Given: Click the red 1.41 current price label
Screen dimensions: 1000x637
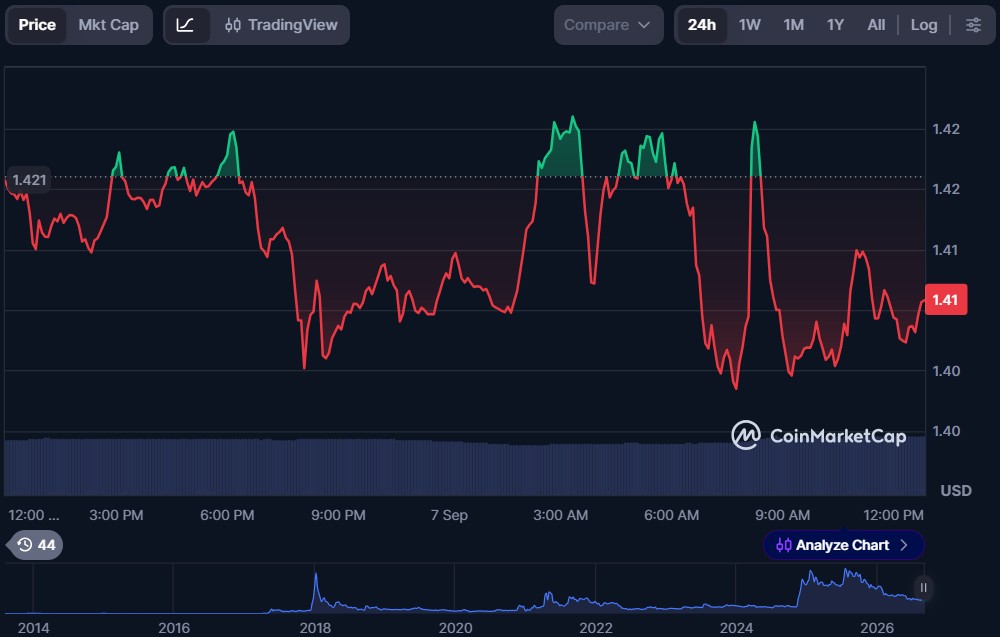Looking at the screenshot, I should point(945,300).
